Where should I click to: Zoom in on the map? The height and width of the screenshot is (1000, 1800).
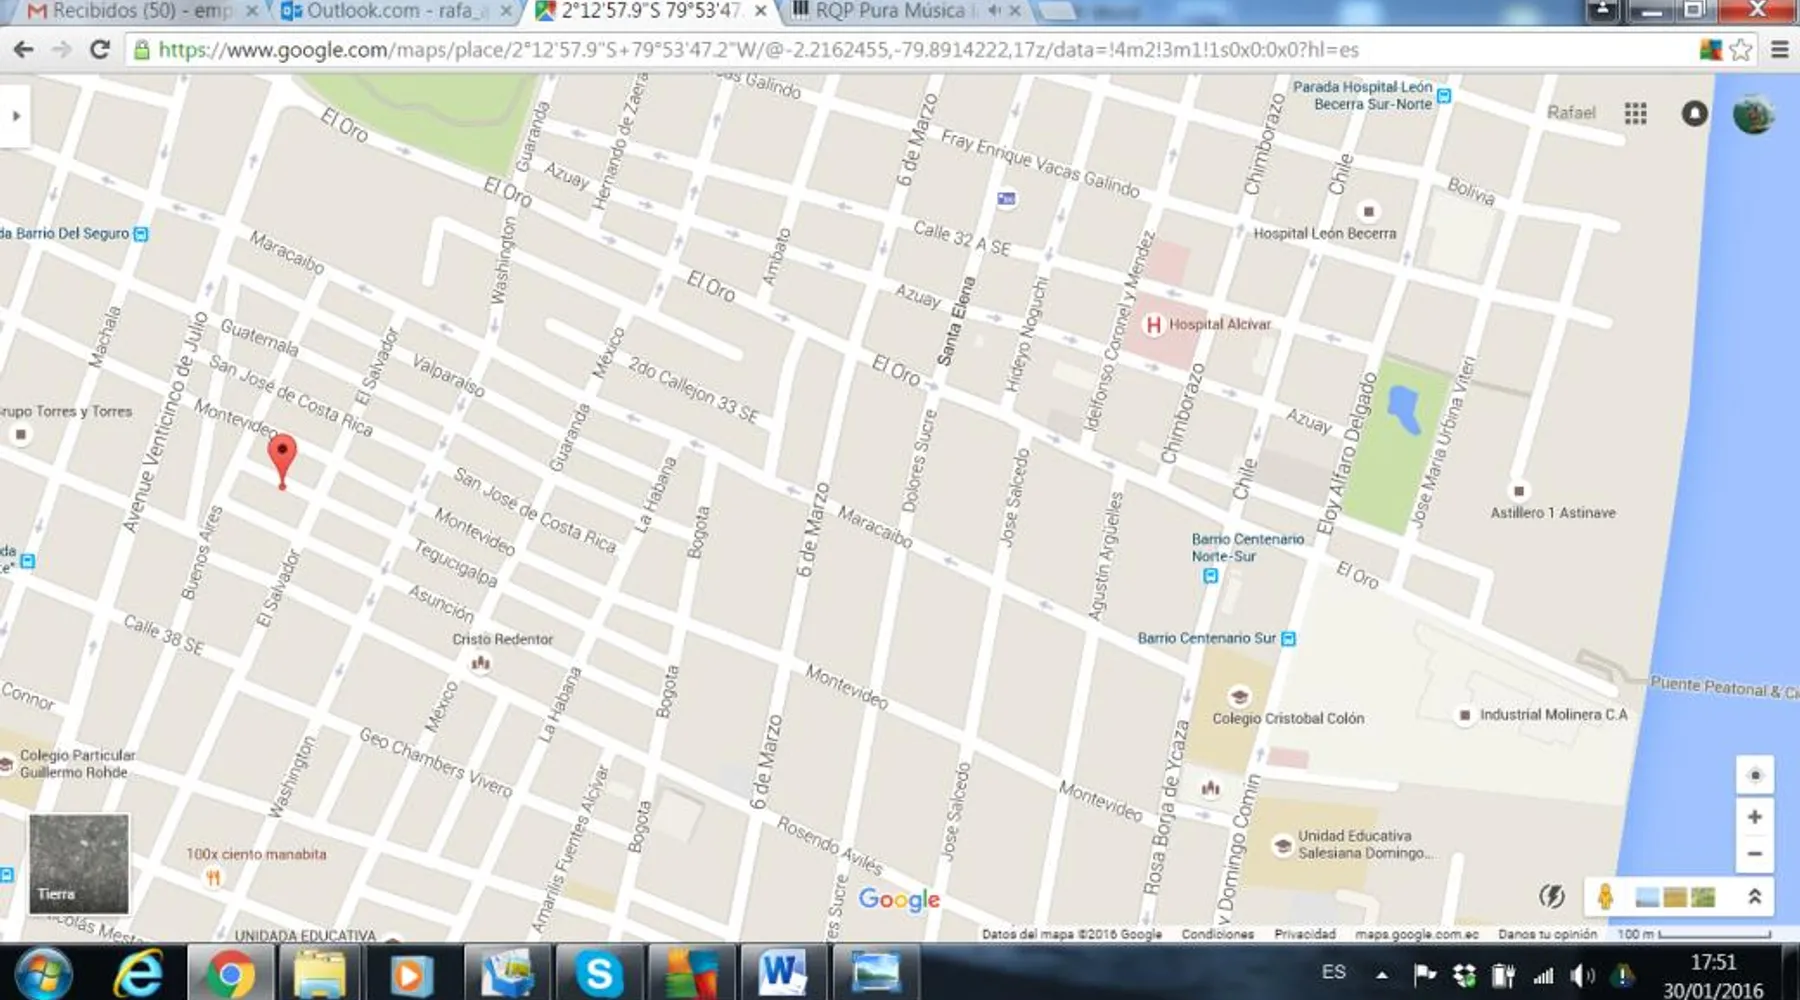tap(1754, 817)
